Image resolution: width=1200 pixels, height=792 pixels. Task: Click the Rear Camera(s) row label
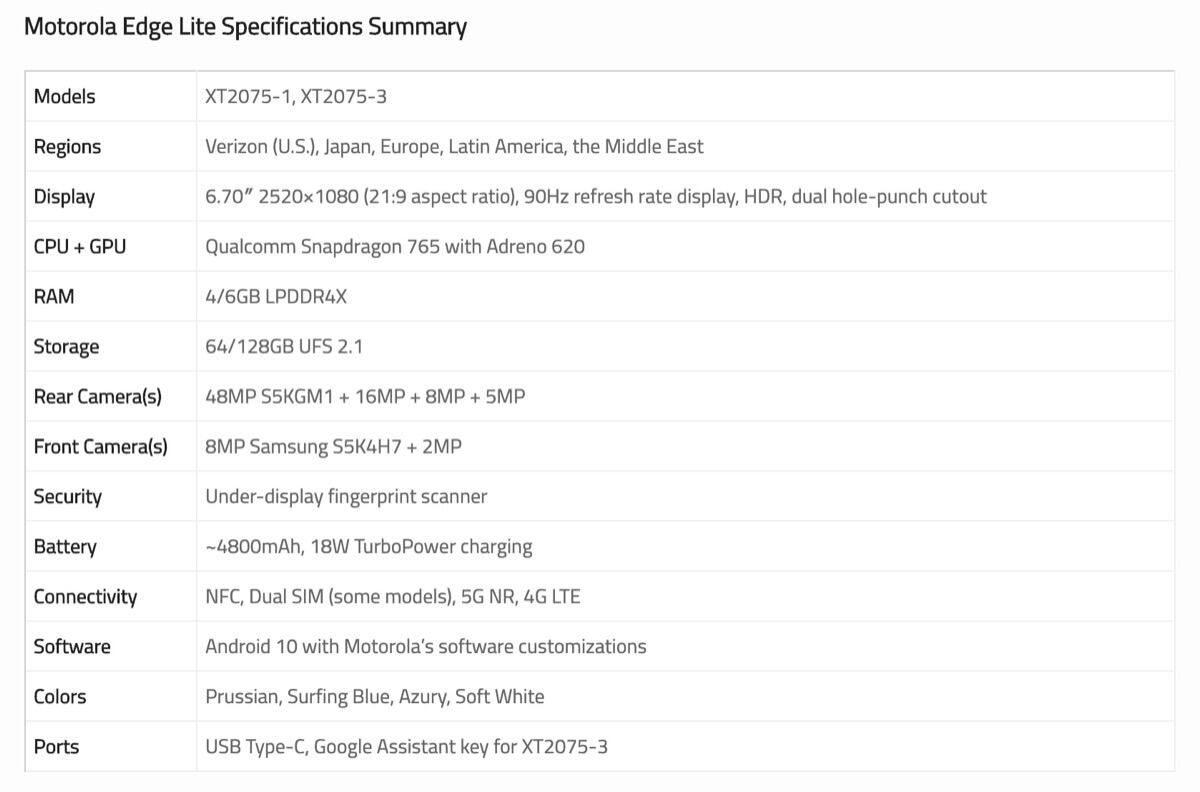(x=98, y=396)
